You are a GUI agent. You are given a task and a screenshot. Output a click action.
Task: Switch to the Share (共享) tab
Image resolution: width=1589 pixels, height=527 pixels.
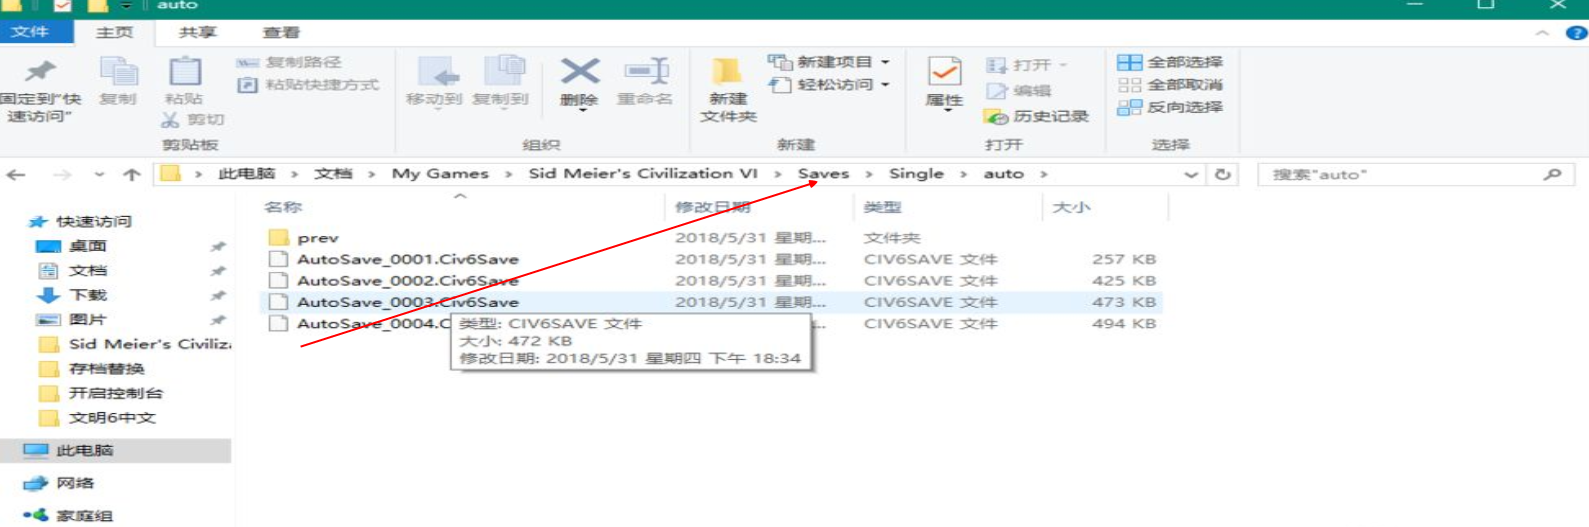[x=197, y=32]
